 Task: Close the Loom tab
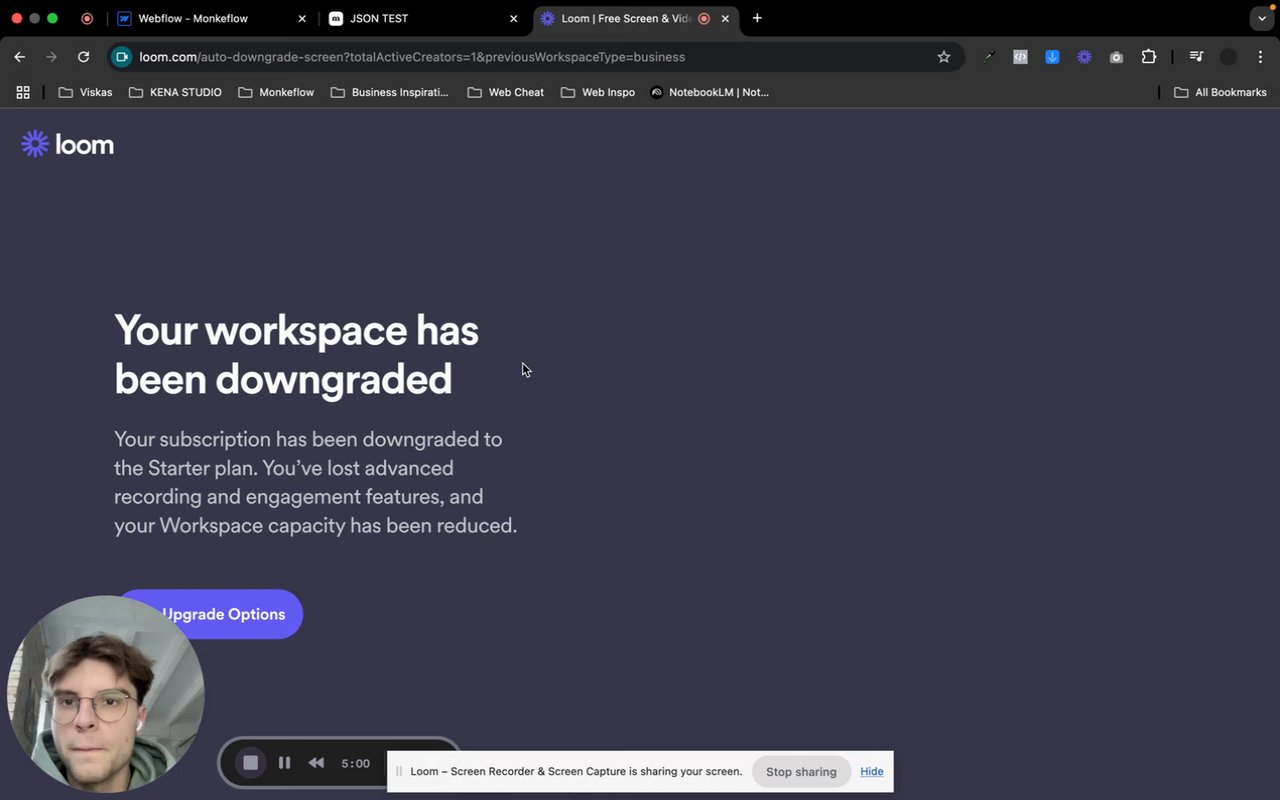725,18
